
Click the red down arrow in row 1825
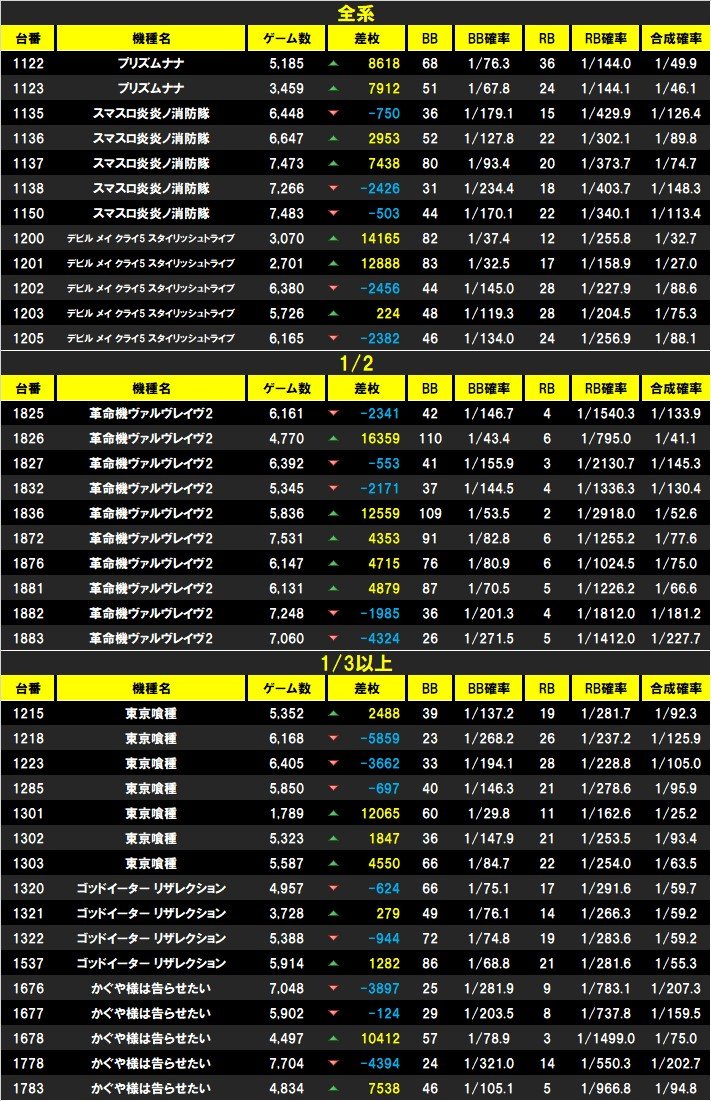333,414
